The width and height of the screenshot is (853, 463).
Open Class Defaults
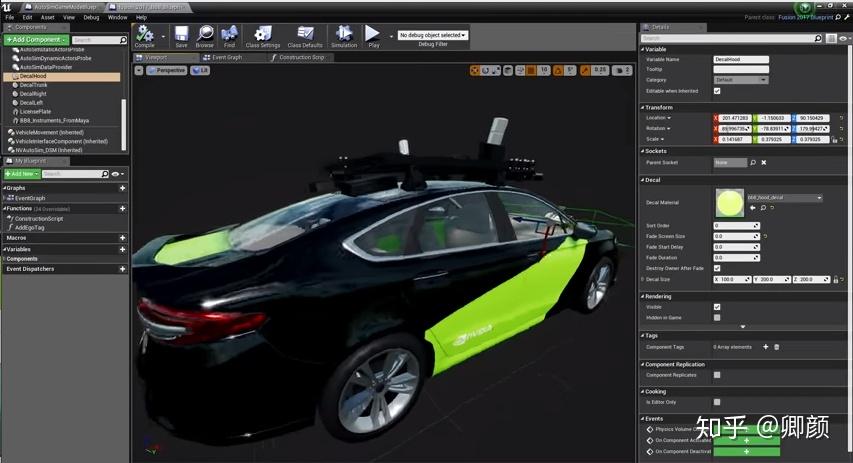(305, 36)
